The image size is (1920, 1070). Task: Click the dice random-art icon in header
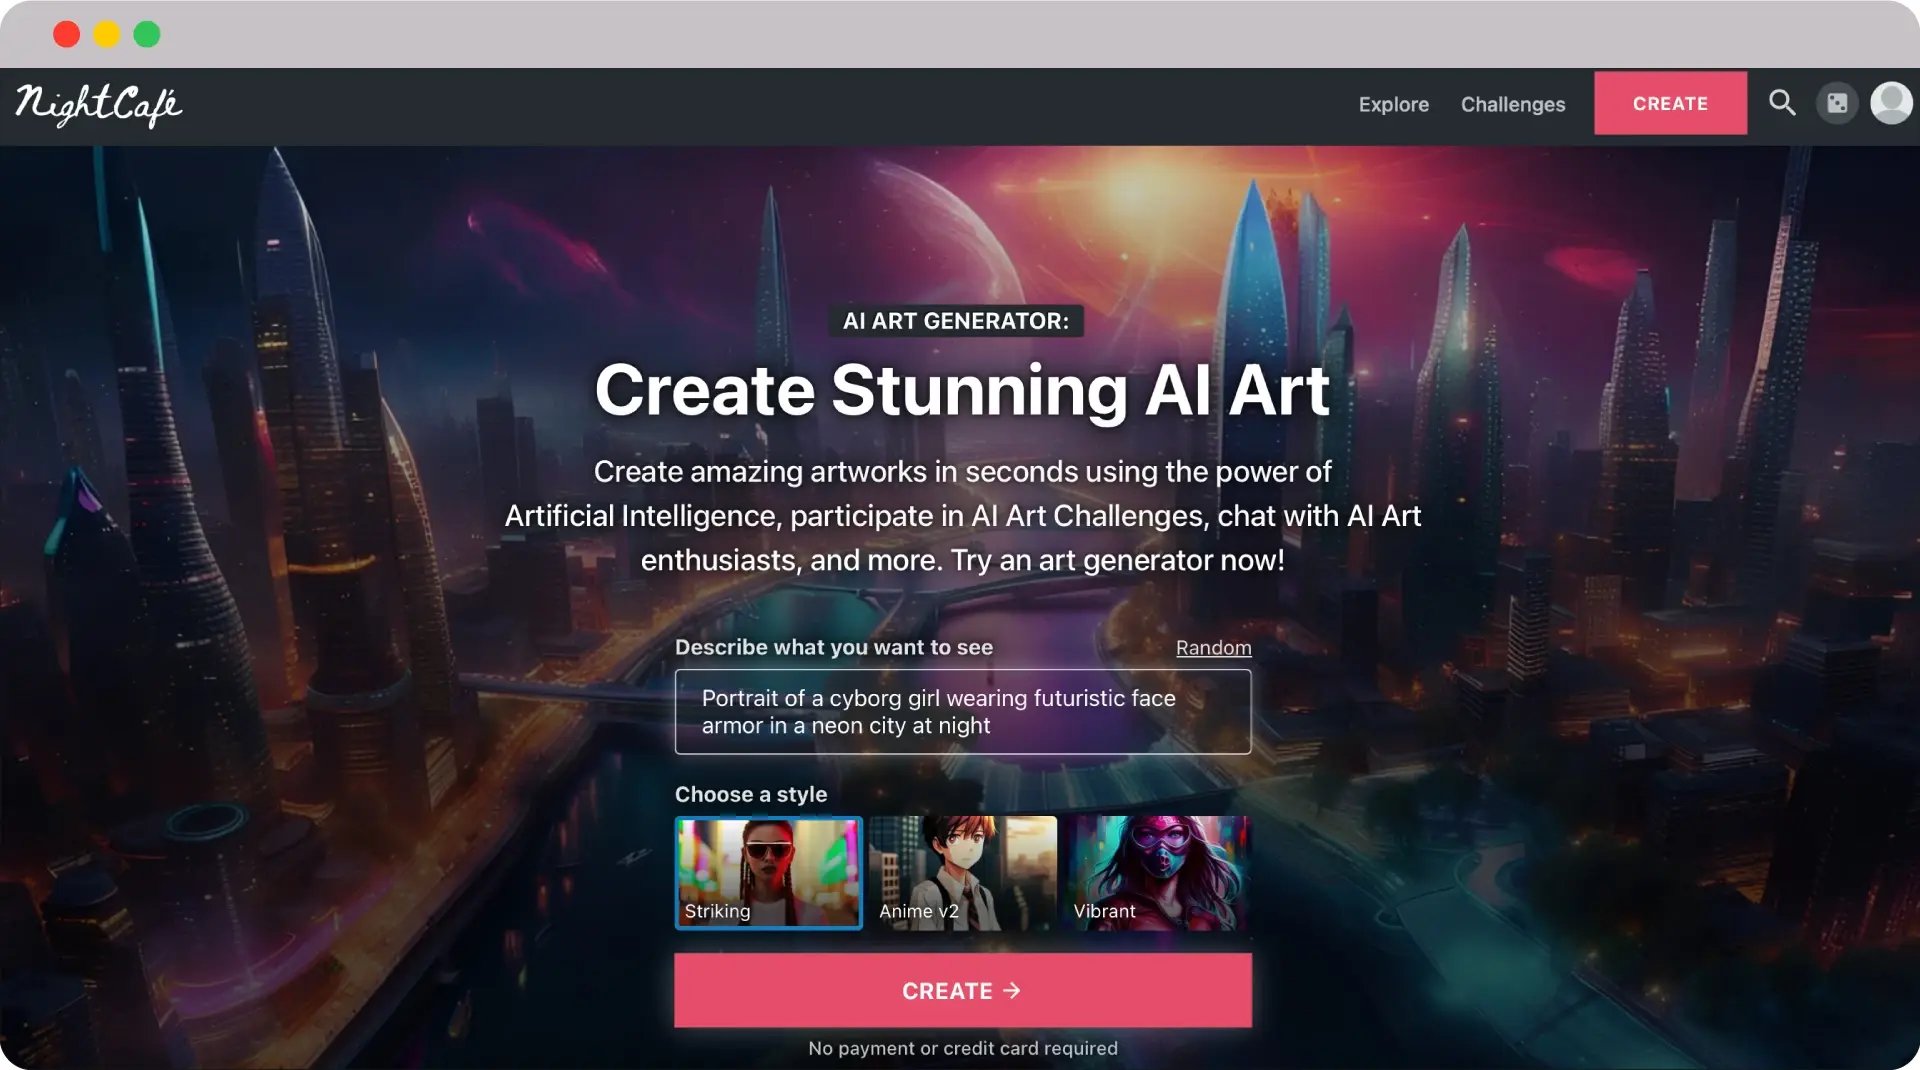(1837, 103)
